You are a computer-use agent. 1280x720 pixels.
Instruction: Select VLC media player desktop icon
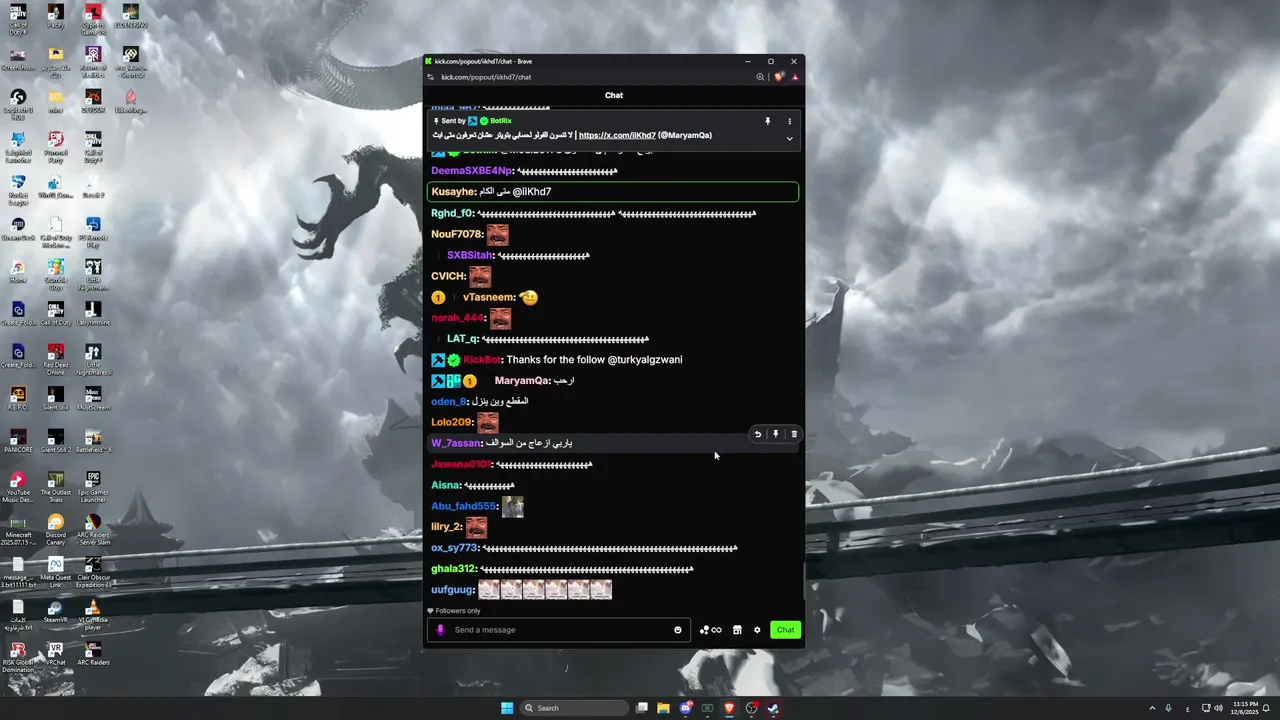tap(93, 613)
